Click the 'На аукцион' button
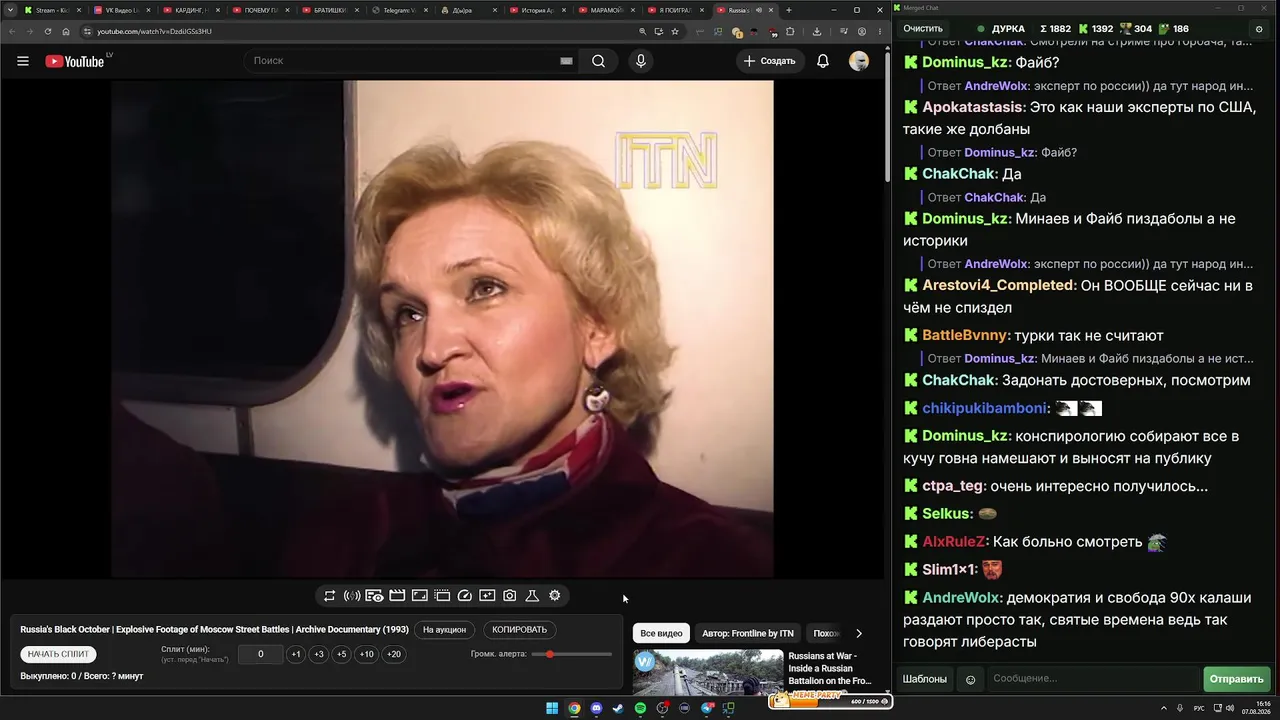 tap(444, 630)
